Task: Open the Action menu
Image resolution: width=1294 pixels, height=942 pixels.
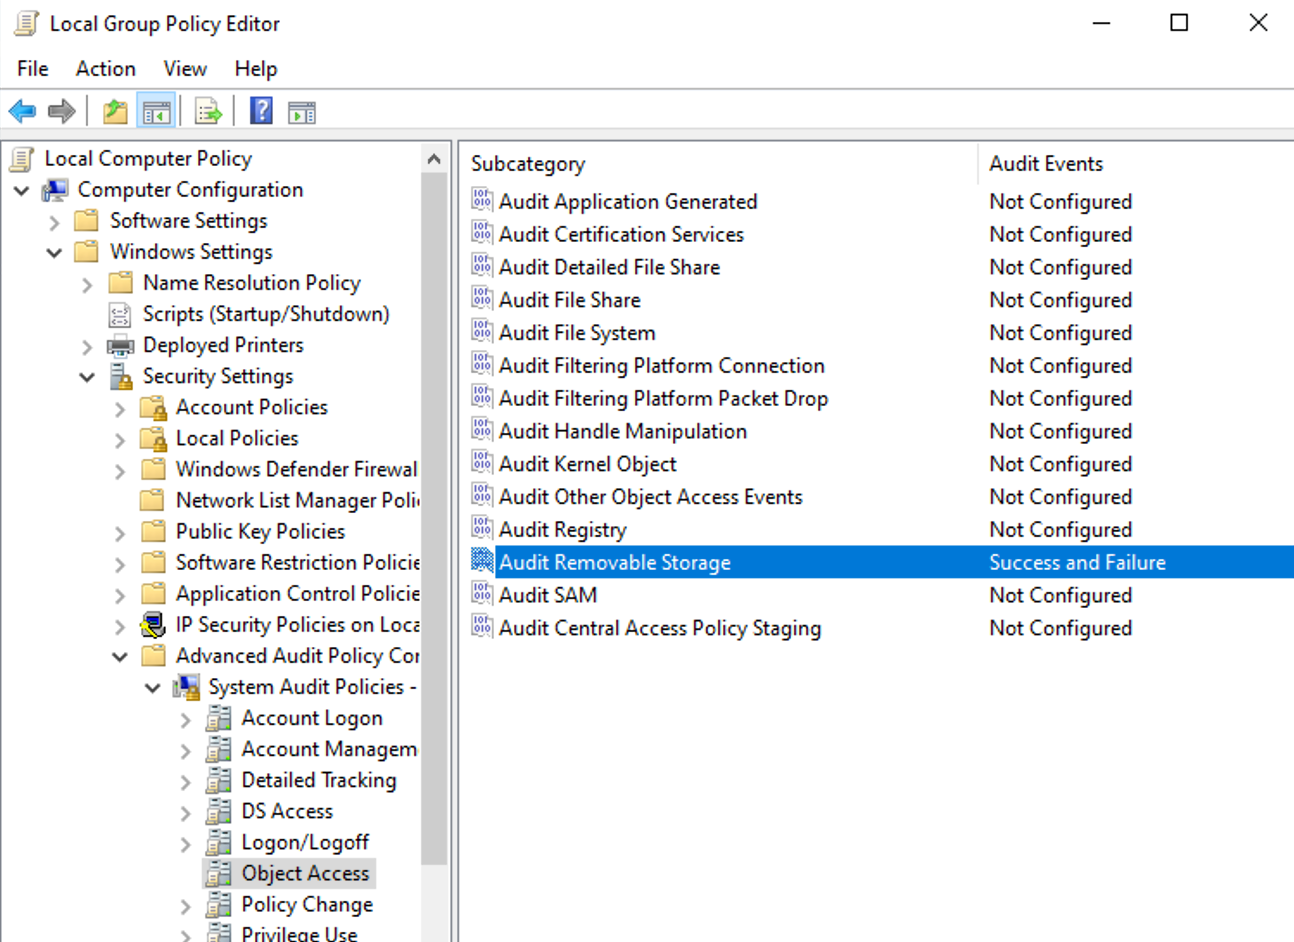Action: click(106, 68)
